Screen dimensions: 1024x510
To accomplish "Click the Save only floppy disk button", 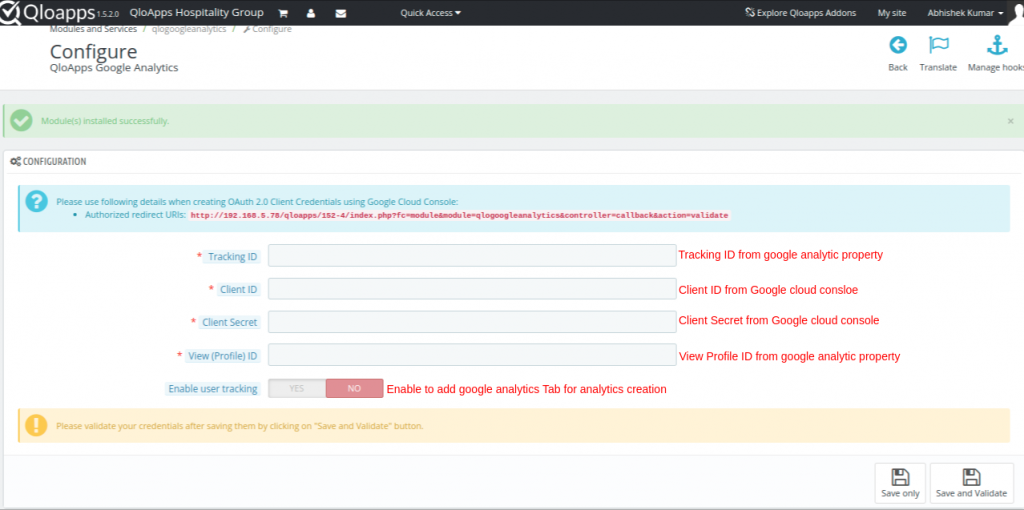I will (x=900, y=483).
